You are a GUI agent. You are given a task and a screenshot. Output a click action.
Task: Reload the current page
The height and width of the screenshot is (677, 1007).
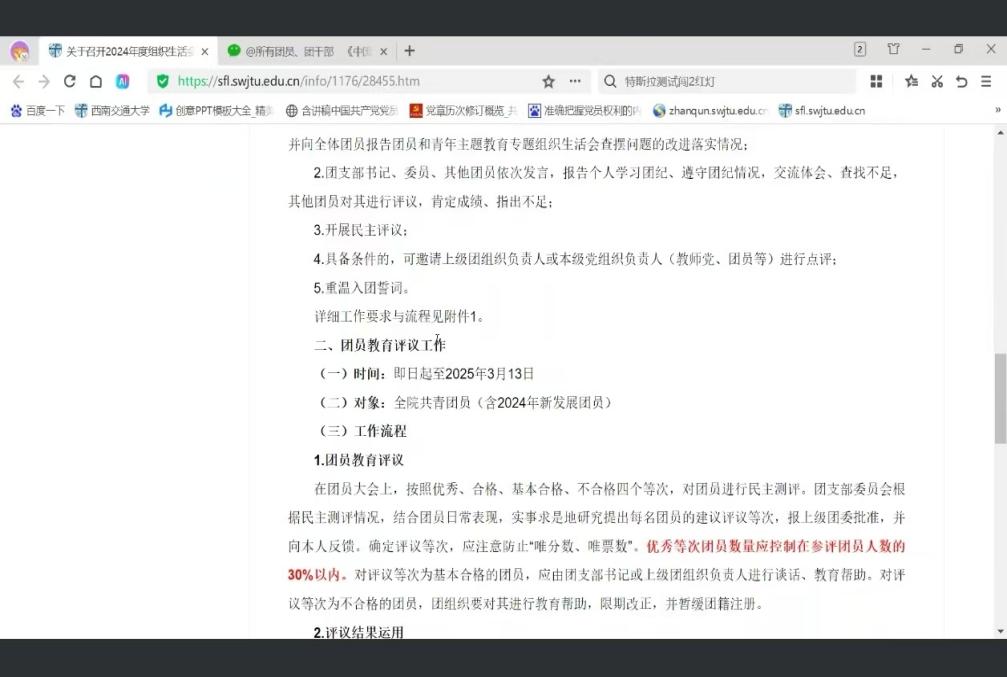pos(69,81)
